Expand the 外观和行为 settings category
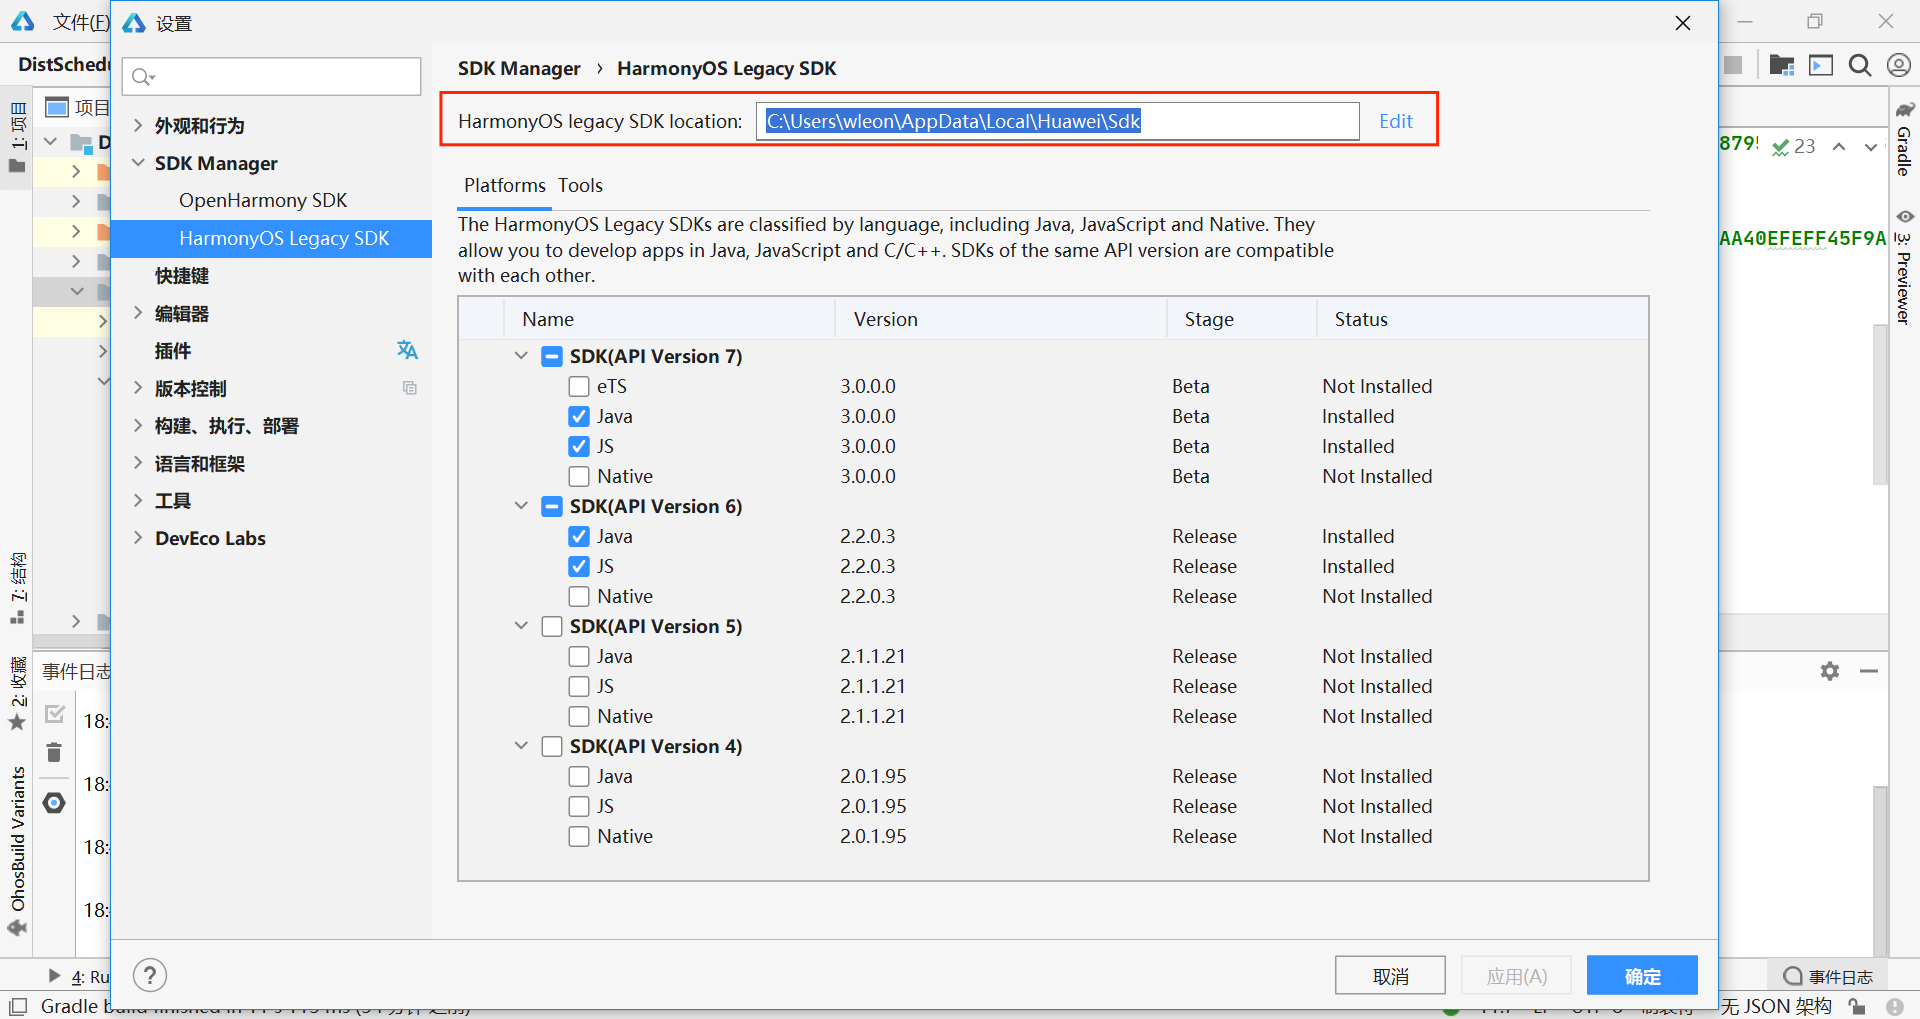The height and width of the screenshot is (1019, 1920). point(138,125)
